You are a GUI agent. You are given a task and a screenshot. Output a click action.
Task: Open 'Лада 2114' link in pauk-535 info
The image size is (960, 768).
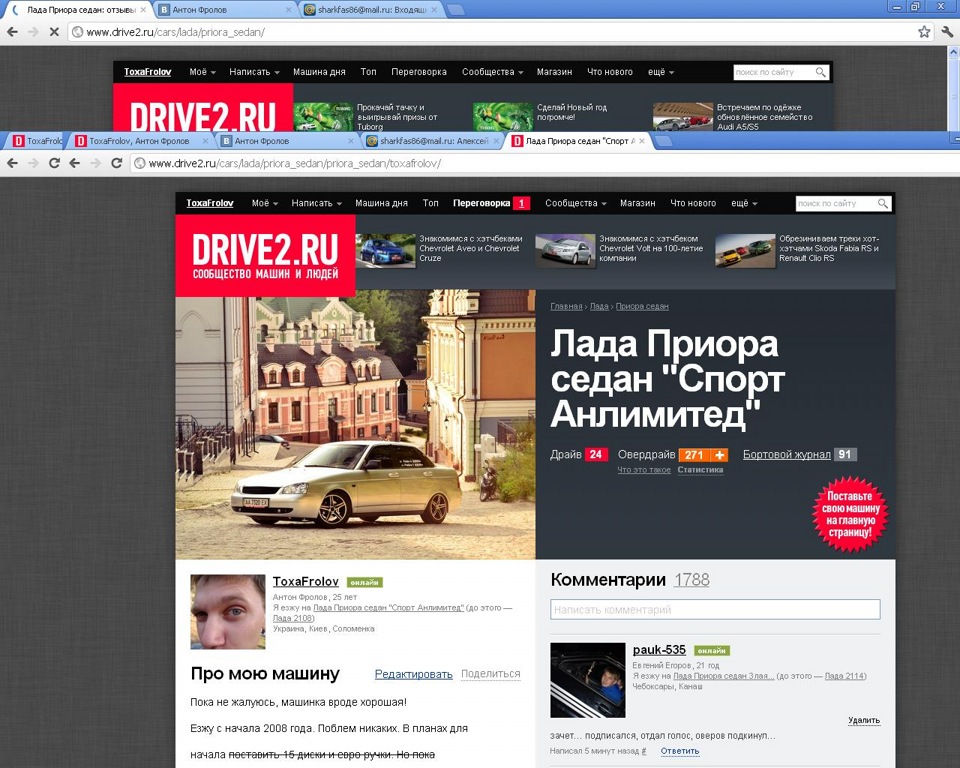click(844, 676)
